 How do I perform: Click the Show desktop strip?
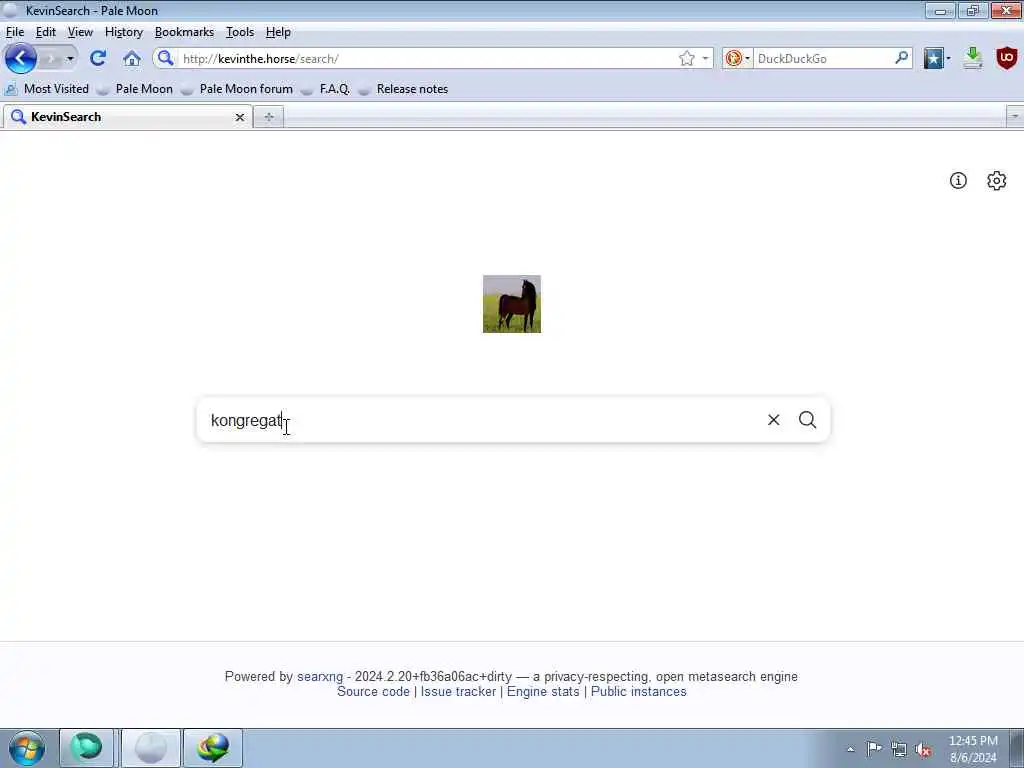point(1017,748)
